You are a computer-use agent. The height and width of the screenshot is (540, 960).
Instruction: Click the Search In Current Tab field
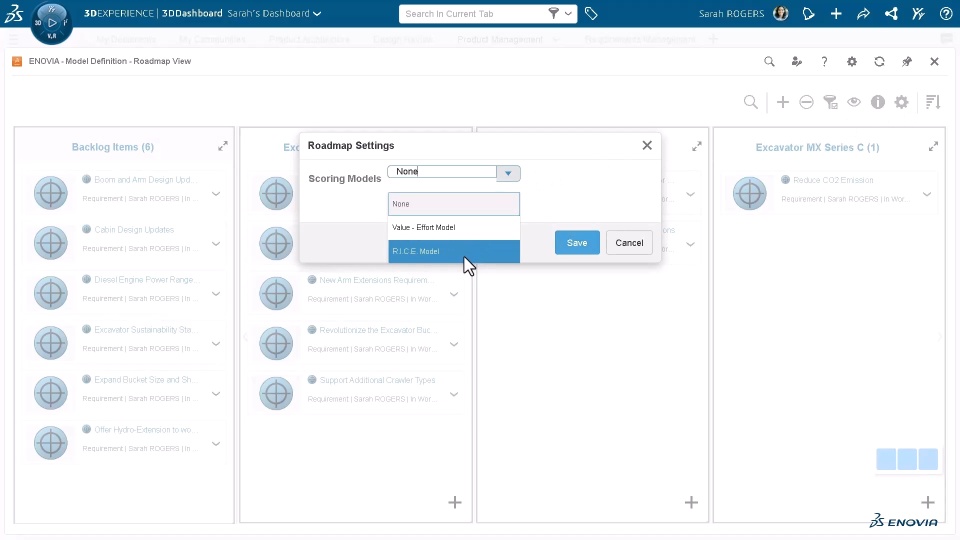473,13
